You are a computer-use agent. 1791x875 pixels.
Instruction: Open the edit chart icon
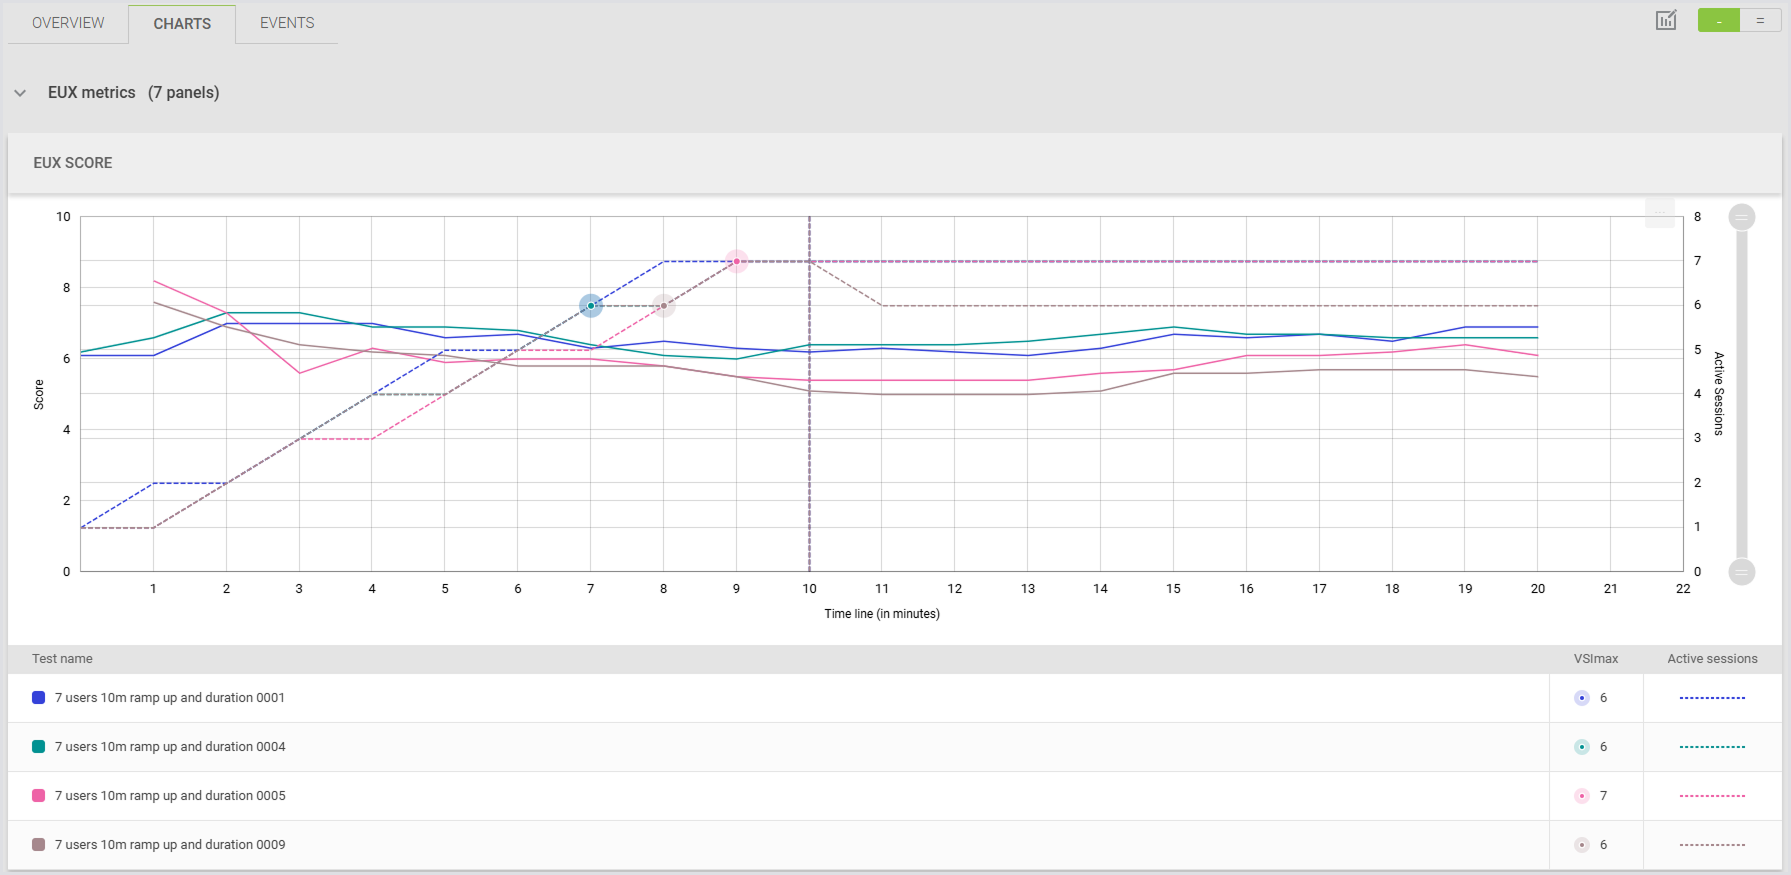point(1665,20)
